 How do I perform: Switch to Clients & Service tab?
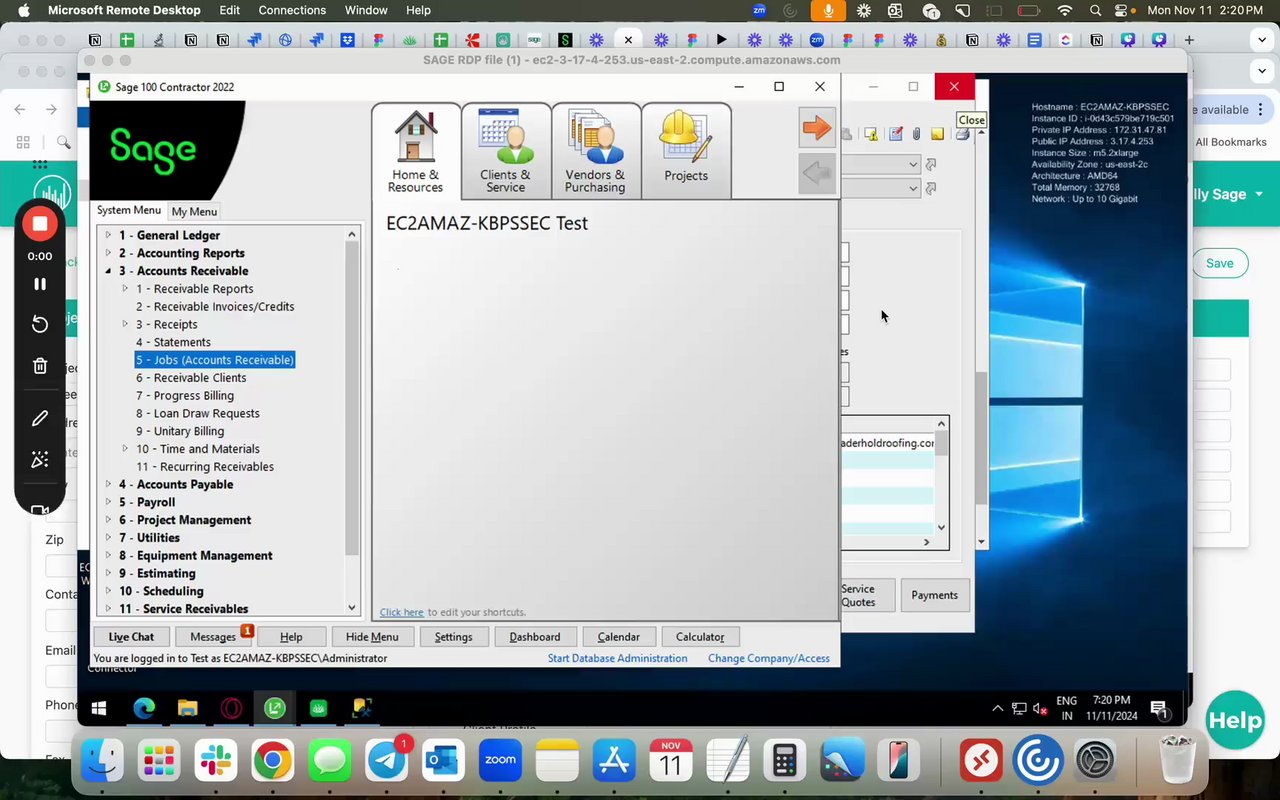[506, 151]
